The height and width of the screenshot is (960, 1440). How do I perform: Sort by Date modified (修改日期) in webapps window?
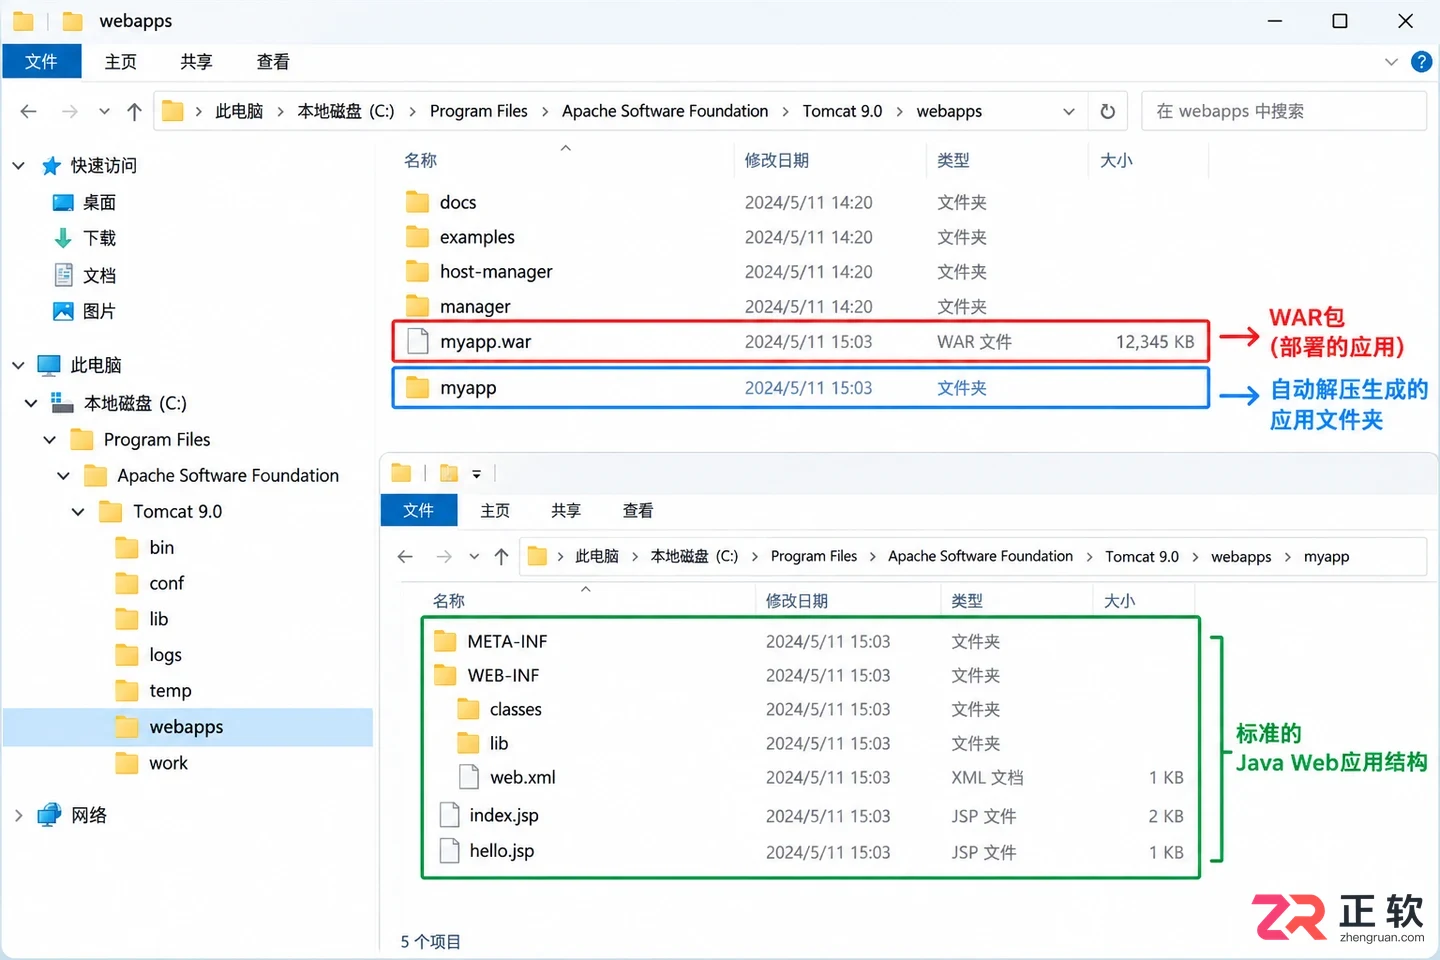pos(777,160)
